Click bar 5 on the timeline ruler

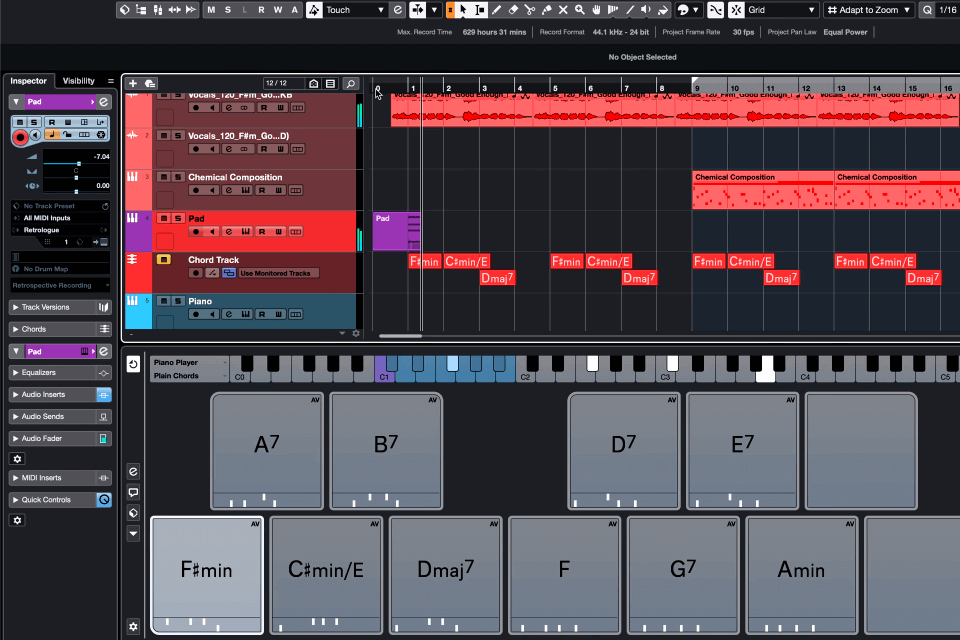(554, 88)
